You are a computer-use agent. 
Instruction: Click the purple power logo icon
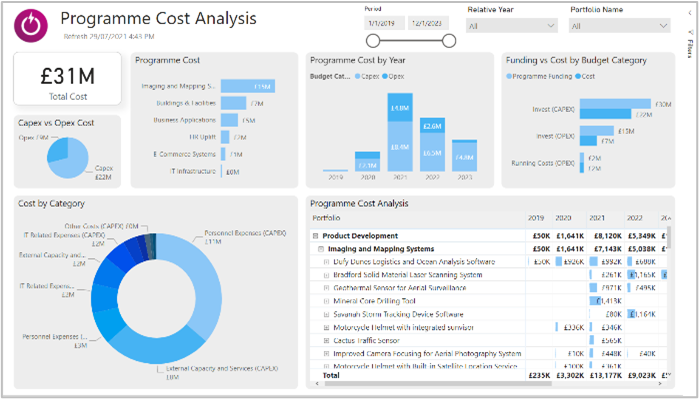pyautogui.click(x=30, y=26)
